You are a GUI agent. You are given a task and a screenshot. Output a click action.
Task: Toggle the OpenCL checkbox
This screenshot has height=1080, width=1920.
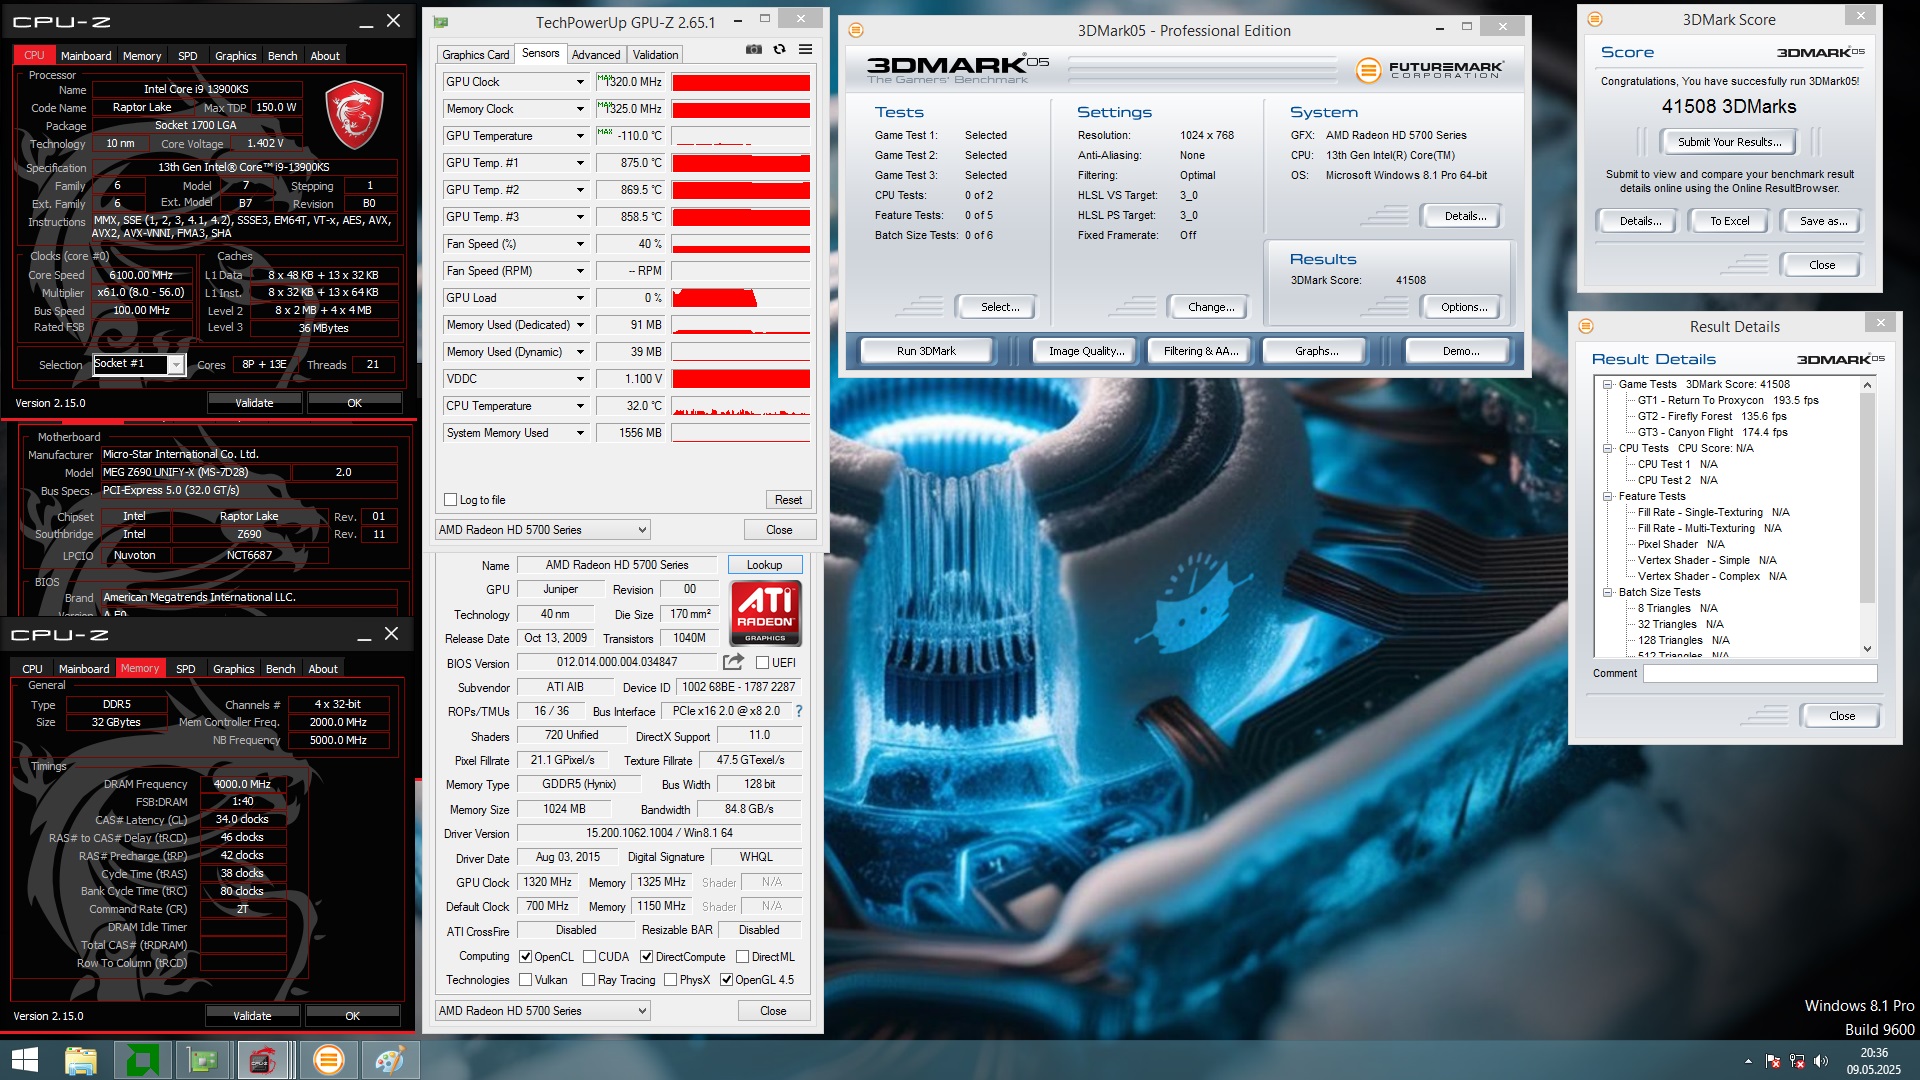[525, 957]
